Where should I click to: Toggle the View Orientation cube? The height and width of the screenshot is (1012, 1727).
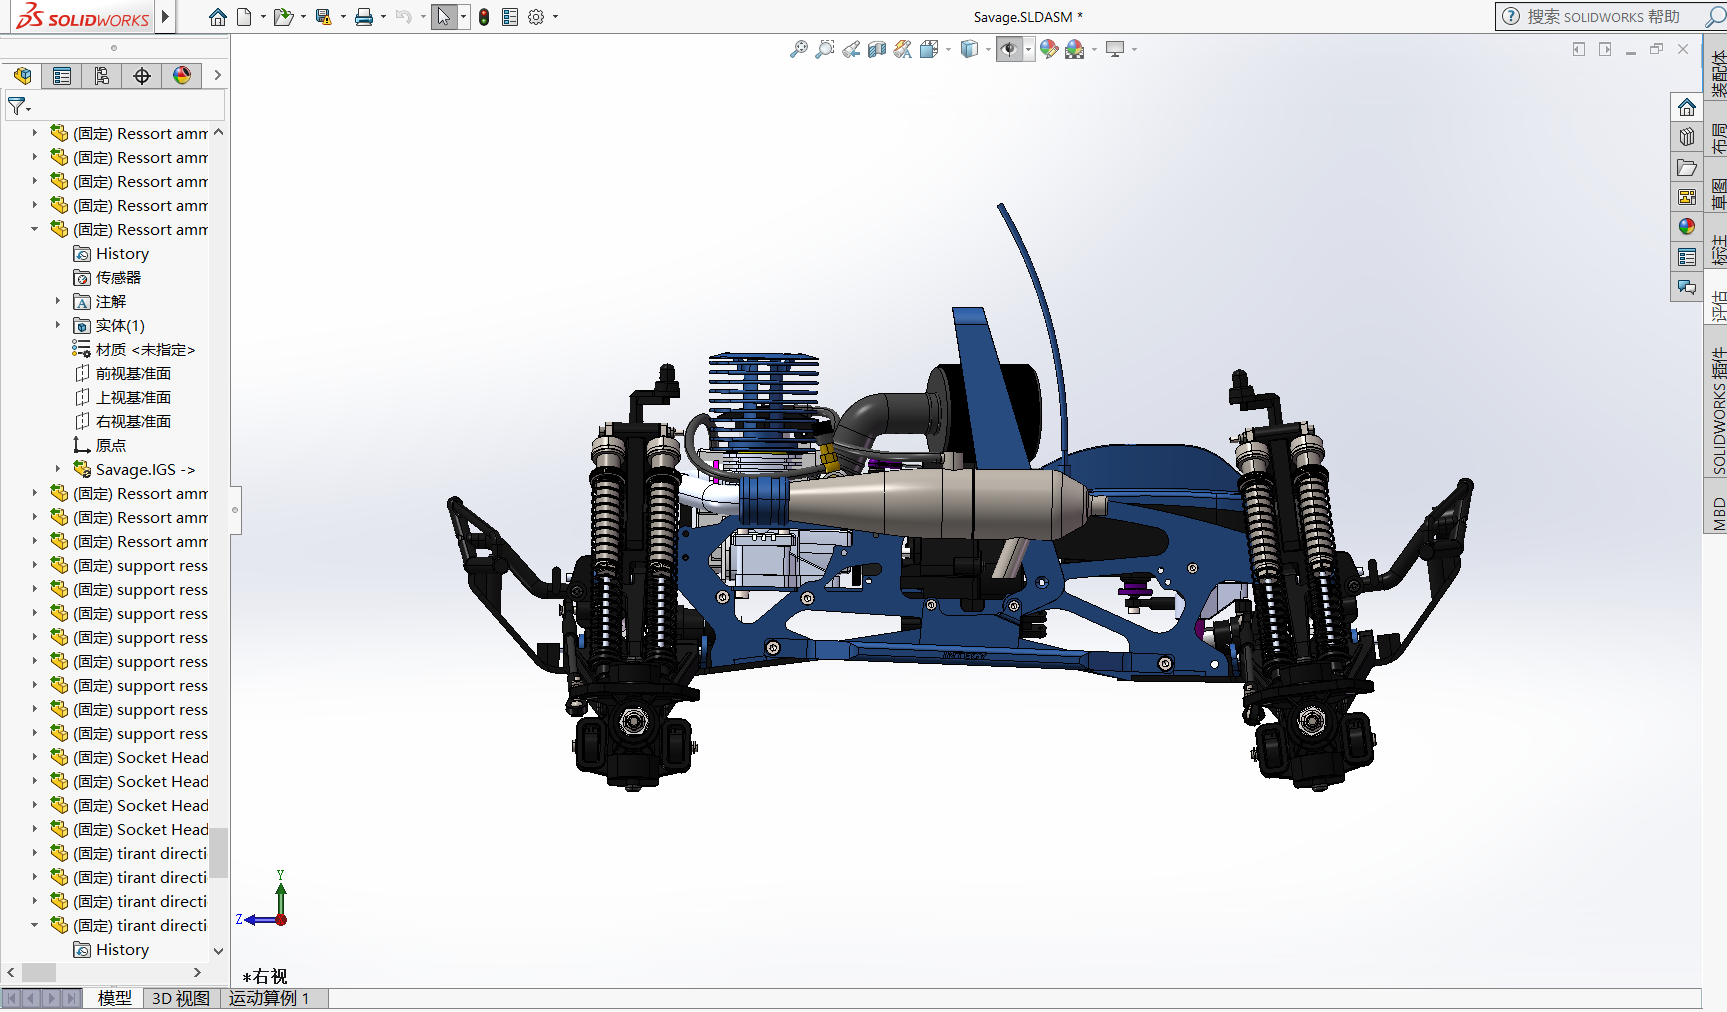(x=928, y=49)
